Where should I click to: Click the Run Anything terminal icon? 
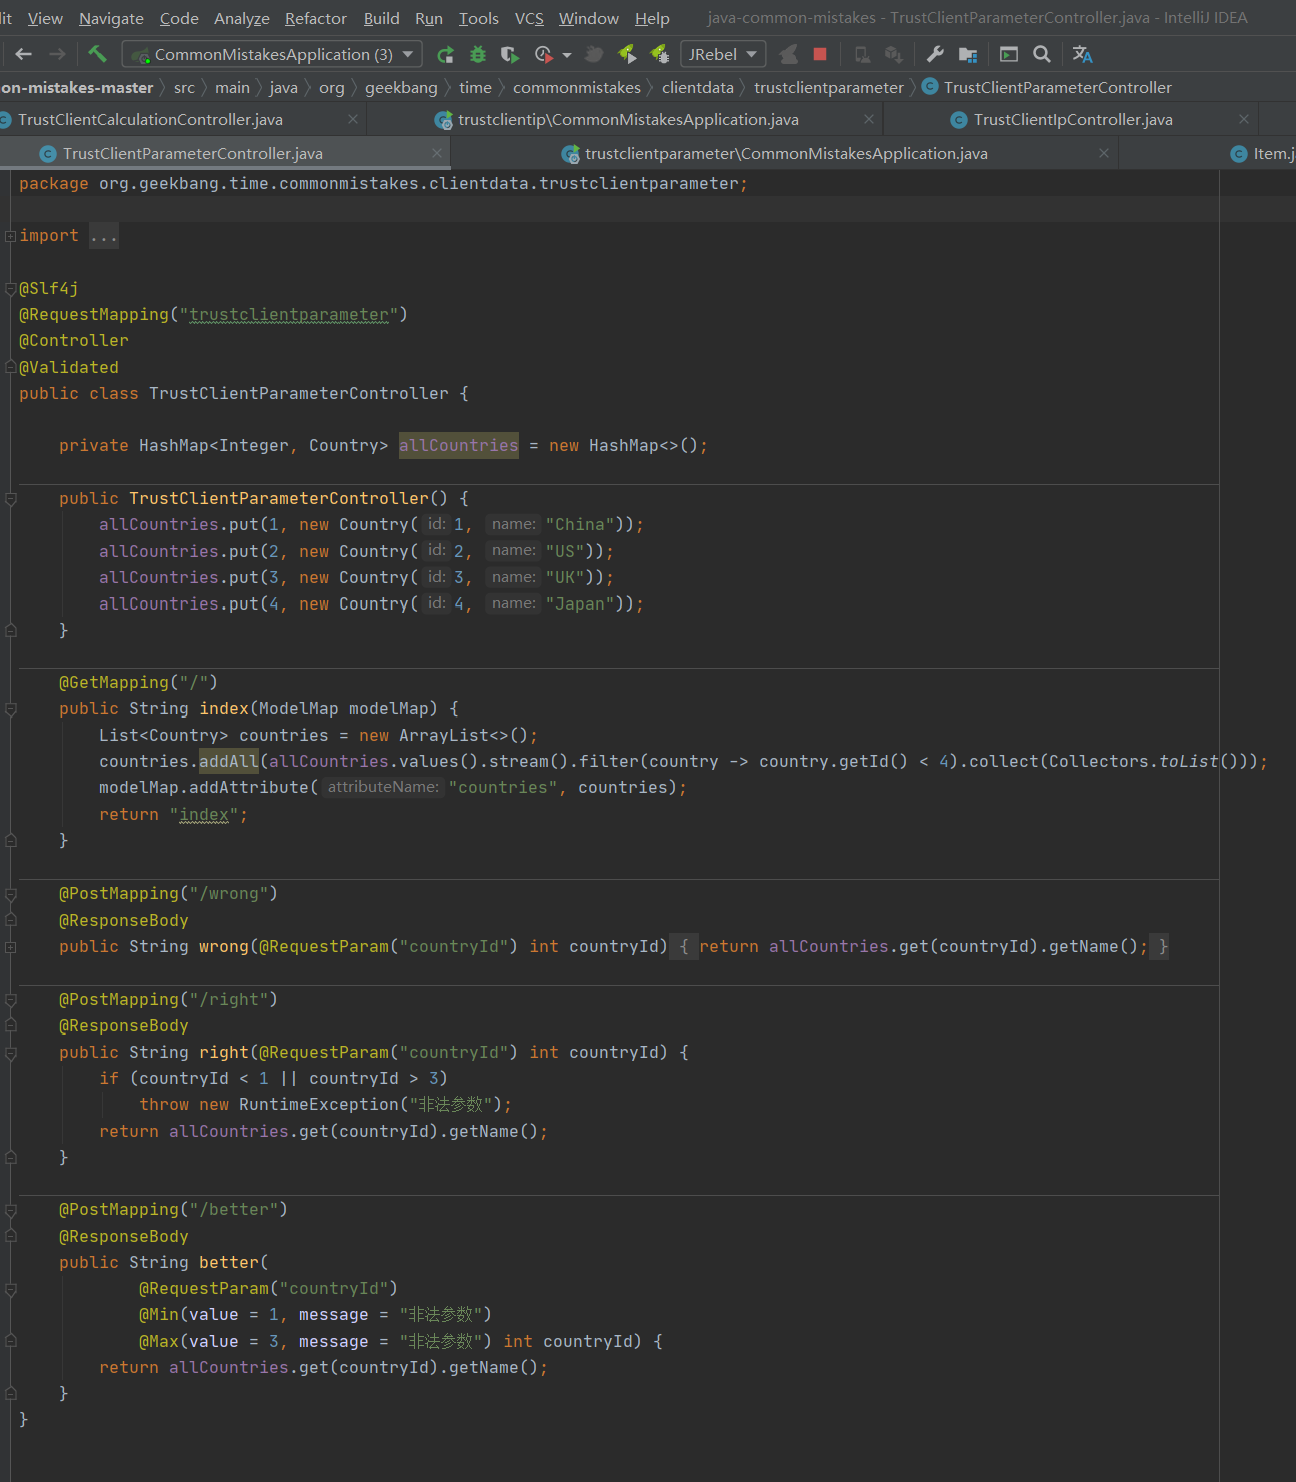pos(1009,54)
